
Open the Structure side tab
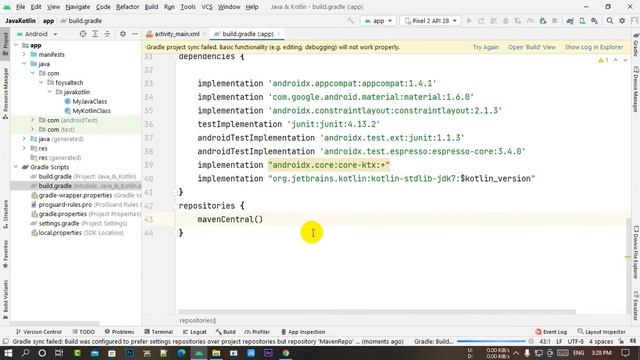5,214
